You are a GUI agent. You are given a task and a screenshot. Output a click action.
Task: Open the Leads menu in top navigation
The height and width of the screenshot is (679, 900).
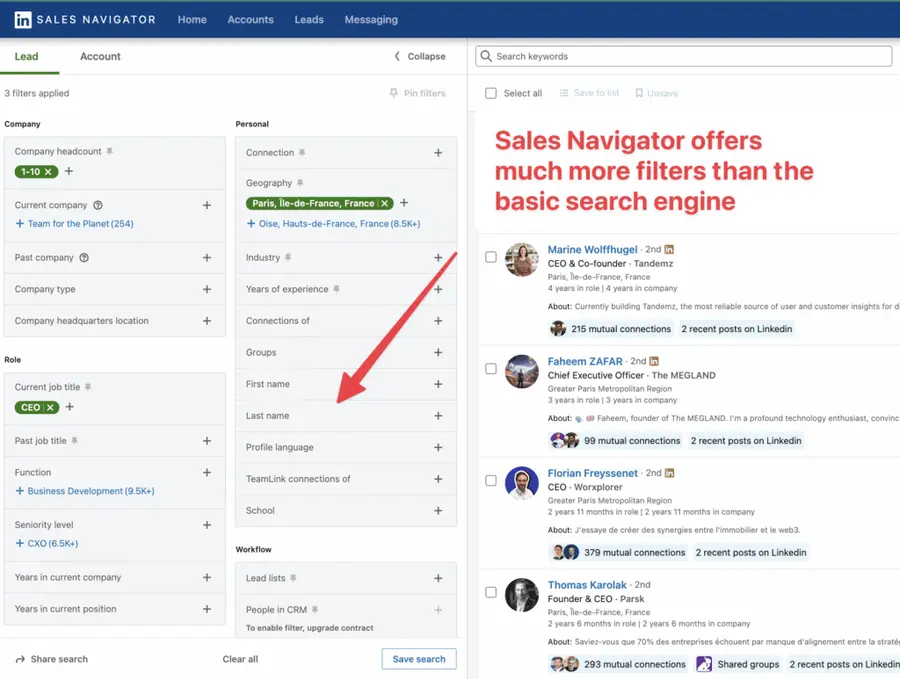tap(309, 19)
